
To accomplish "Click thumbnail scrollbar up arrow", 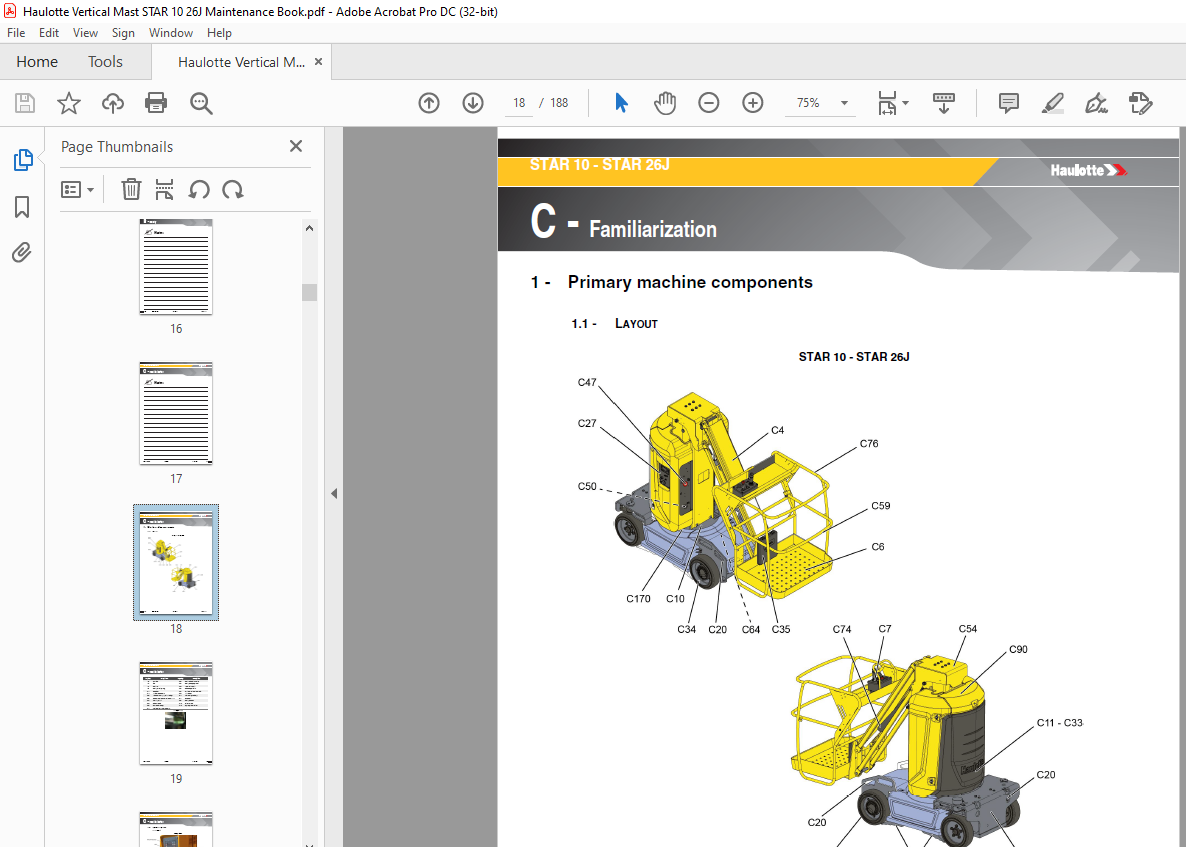I will click(309, 228).
